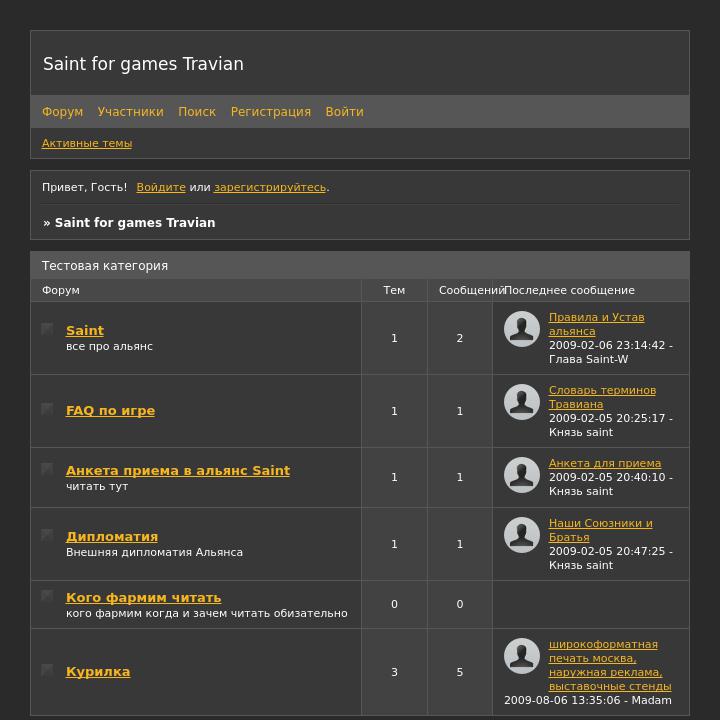Open the Регистрация page from navbar
Screen dimensions: 720x720
click(x=270, y=112)
